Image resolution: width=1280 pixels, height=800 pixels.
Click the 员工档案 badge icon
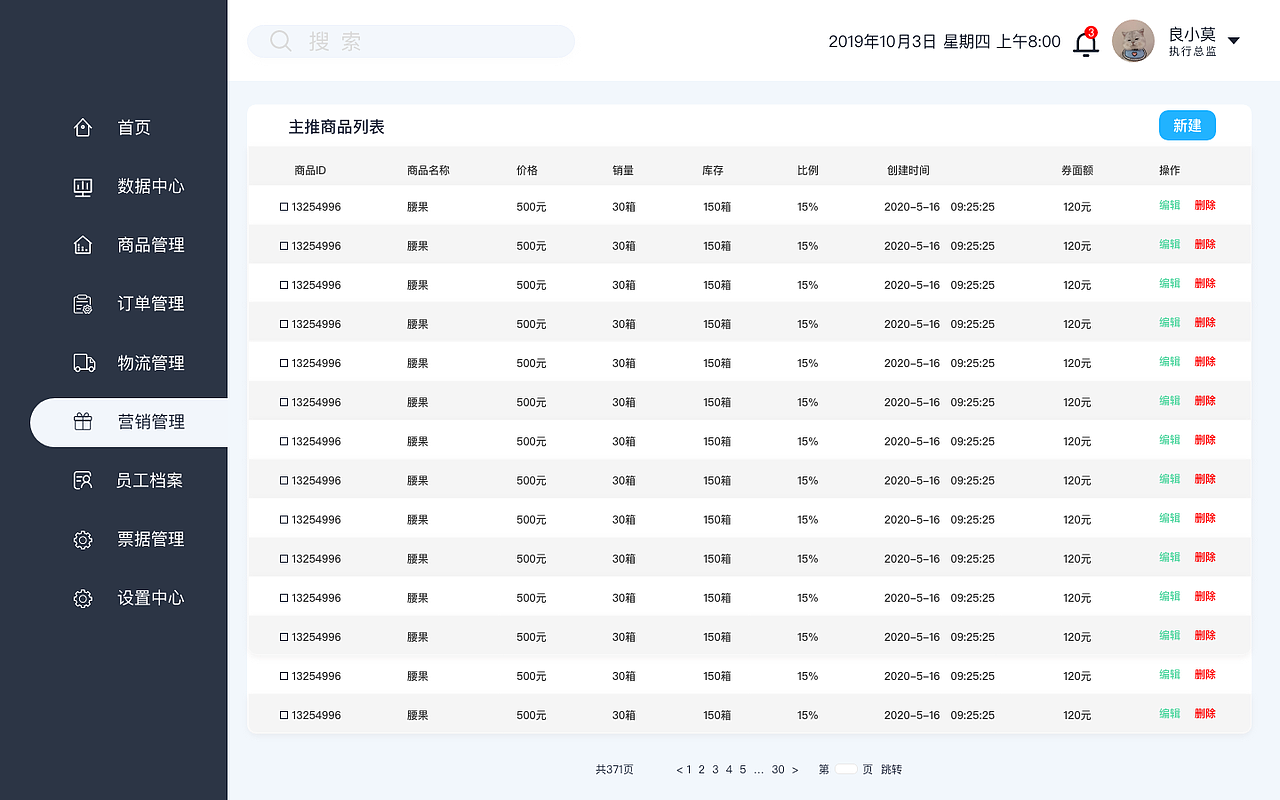coord(83,480)
